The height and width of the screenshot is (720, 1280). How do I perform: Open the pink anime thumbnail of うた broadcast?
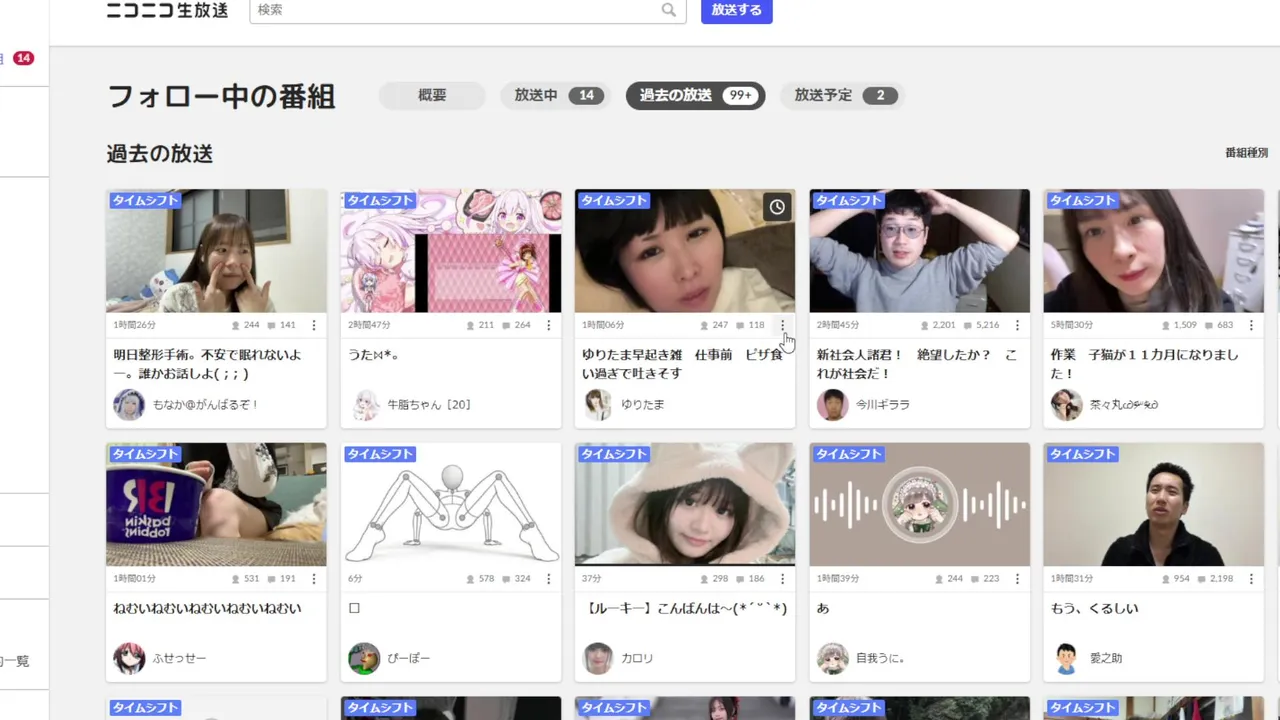coord(451,251)
